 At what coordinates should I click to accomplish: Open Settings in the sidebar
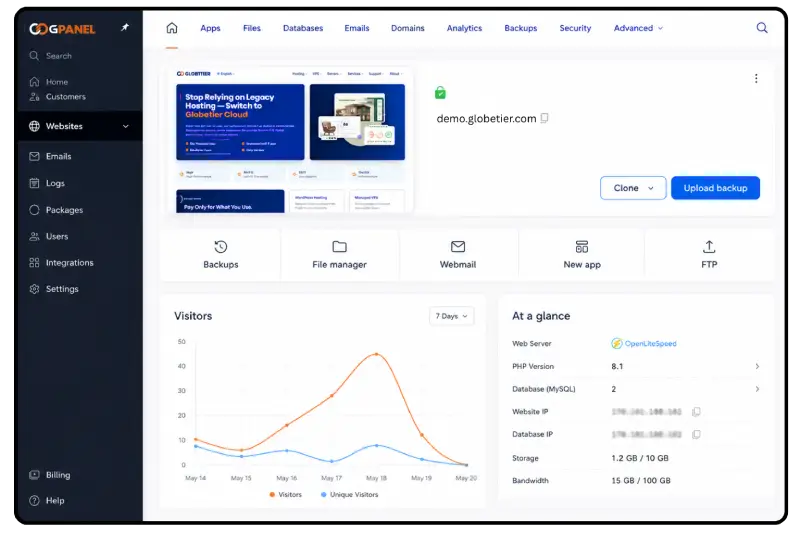point(54,289)
